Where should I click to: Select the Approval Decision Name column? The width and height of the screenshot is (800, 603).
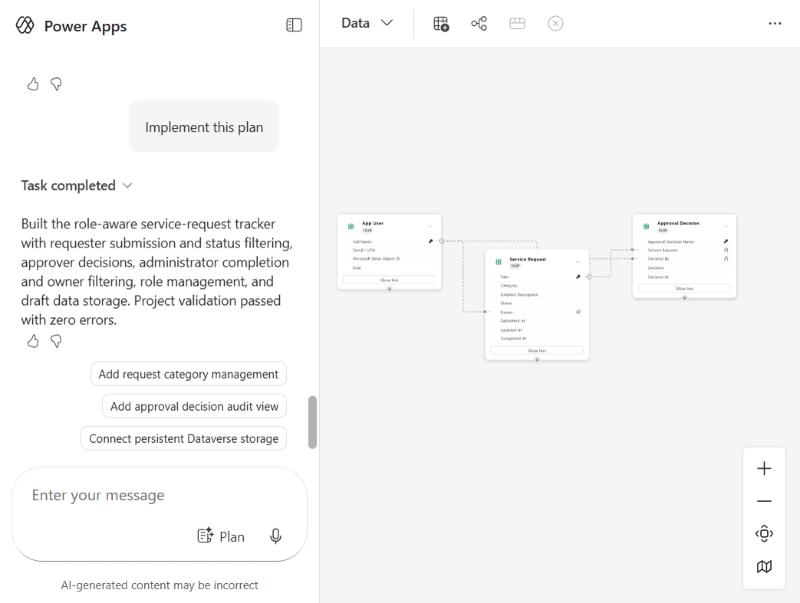point(684,242)
